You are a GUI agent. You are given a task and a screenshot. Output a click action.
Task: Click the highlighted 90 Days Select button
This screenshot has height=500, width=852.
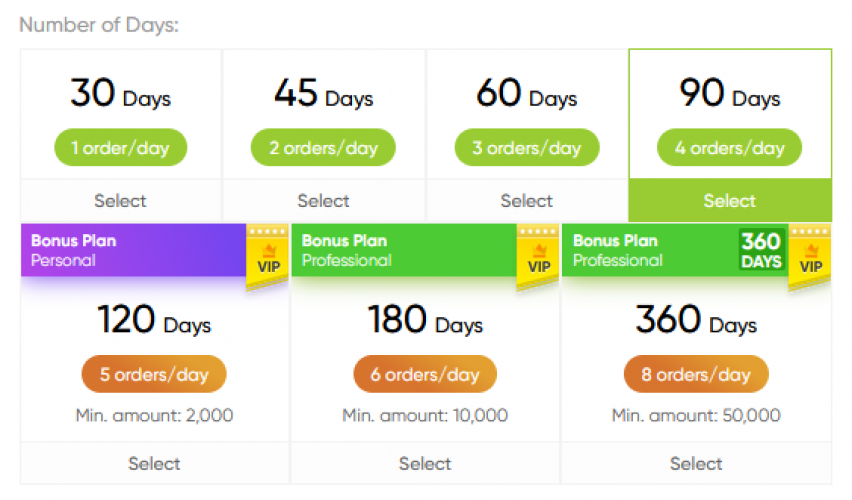(x=730, y=201)
